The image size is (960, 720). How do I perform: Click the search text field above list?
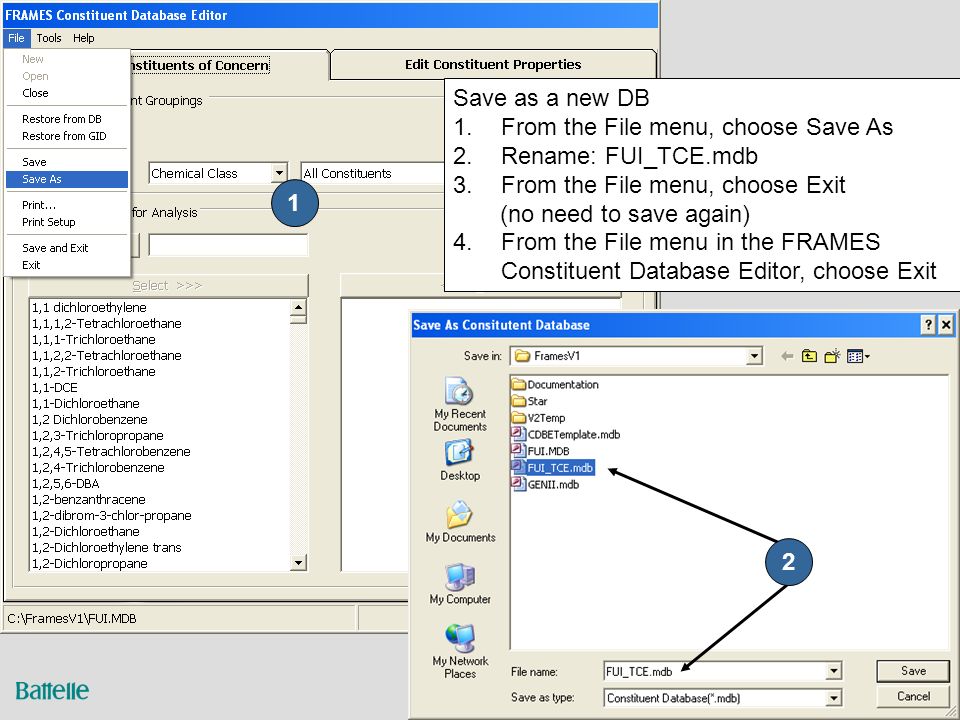228,245
